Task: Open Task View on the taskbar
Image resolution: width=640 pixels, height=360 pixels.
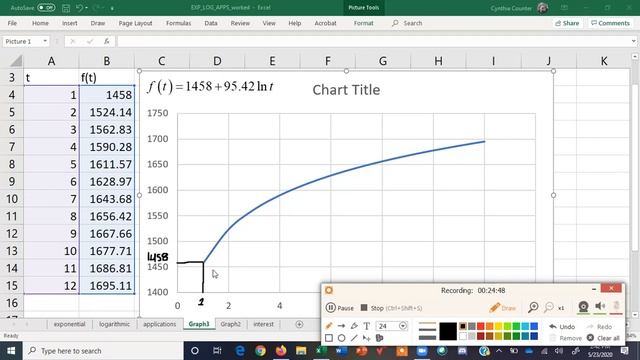Action: (217, 351)
